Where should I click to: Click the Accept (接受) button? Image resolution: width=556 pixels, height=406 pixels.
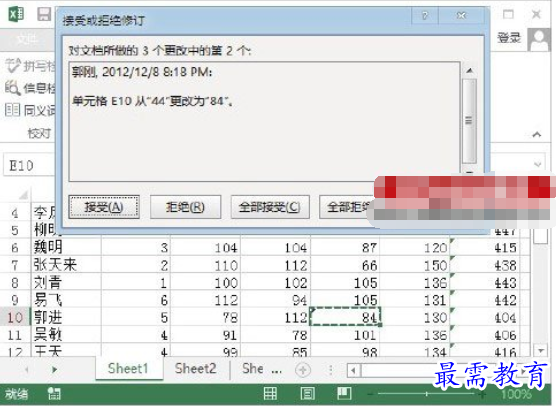[104, 207]
